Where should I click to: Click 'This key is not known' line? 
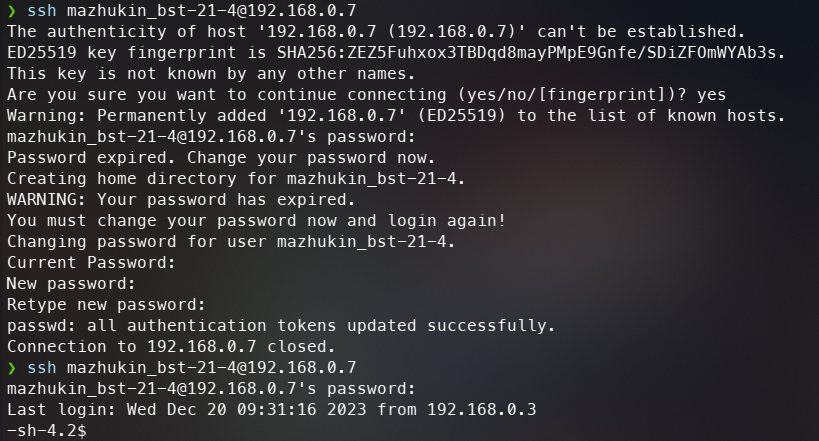[211, 74]
